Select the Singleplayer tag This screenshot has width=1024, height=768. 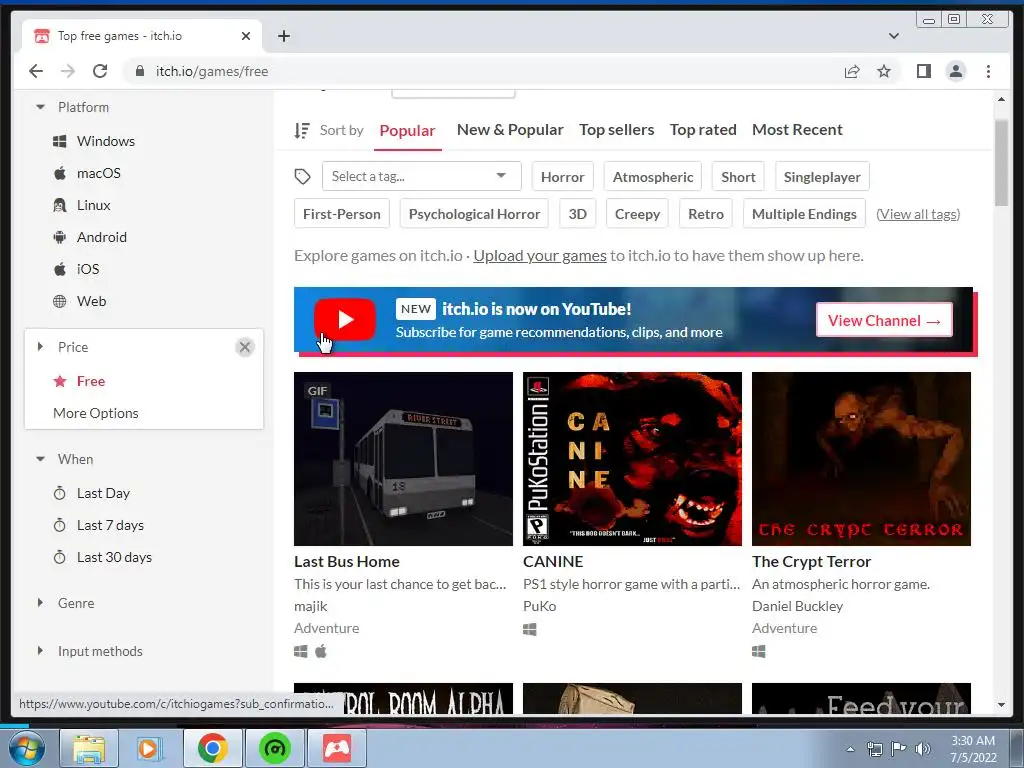[x=822, y=177]
